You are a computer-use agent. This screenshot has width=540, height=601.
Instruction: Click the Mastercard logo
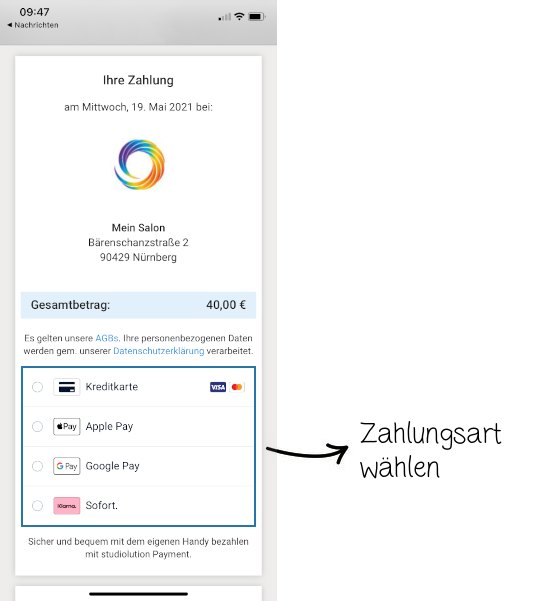(237, 387)
